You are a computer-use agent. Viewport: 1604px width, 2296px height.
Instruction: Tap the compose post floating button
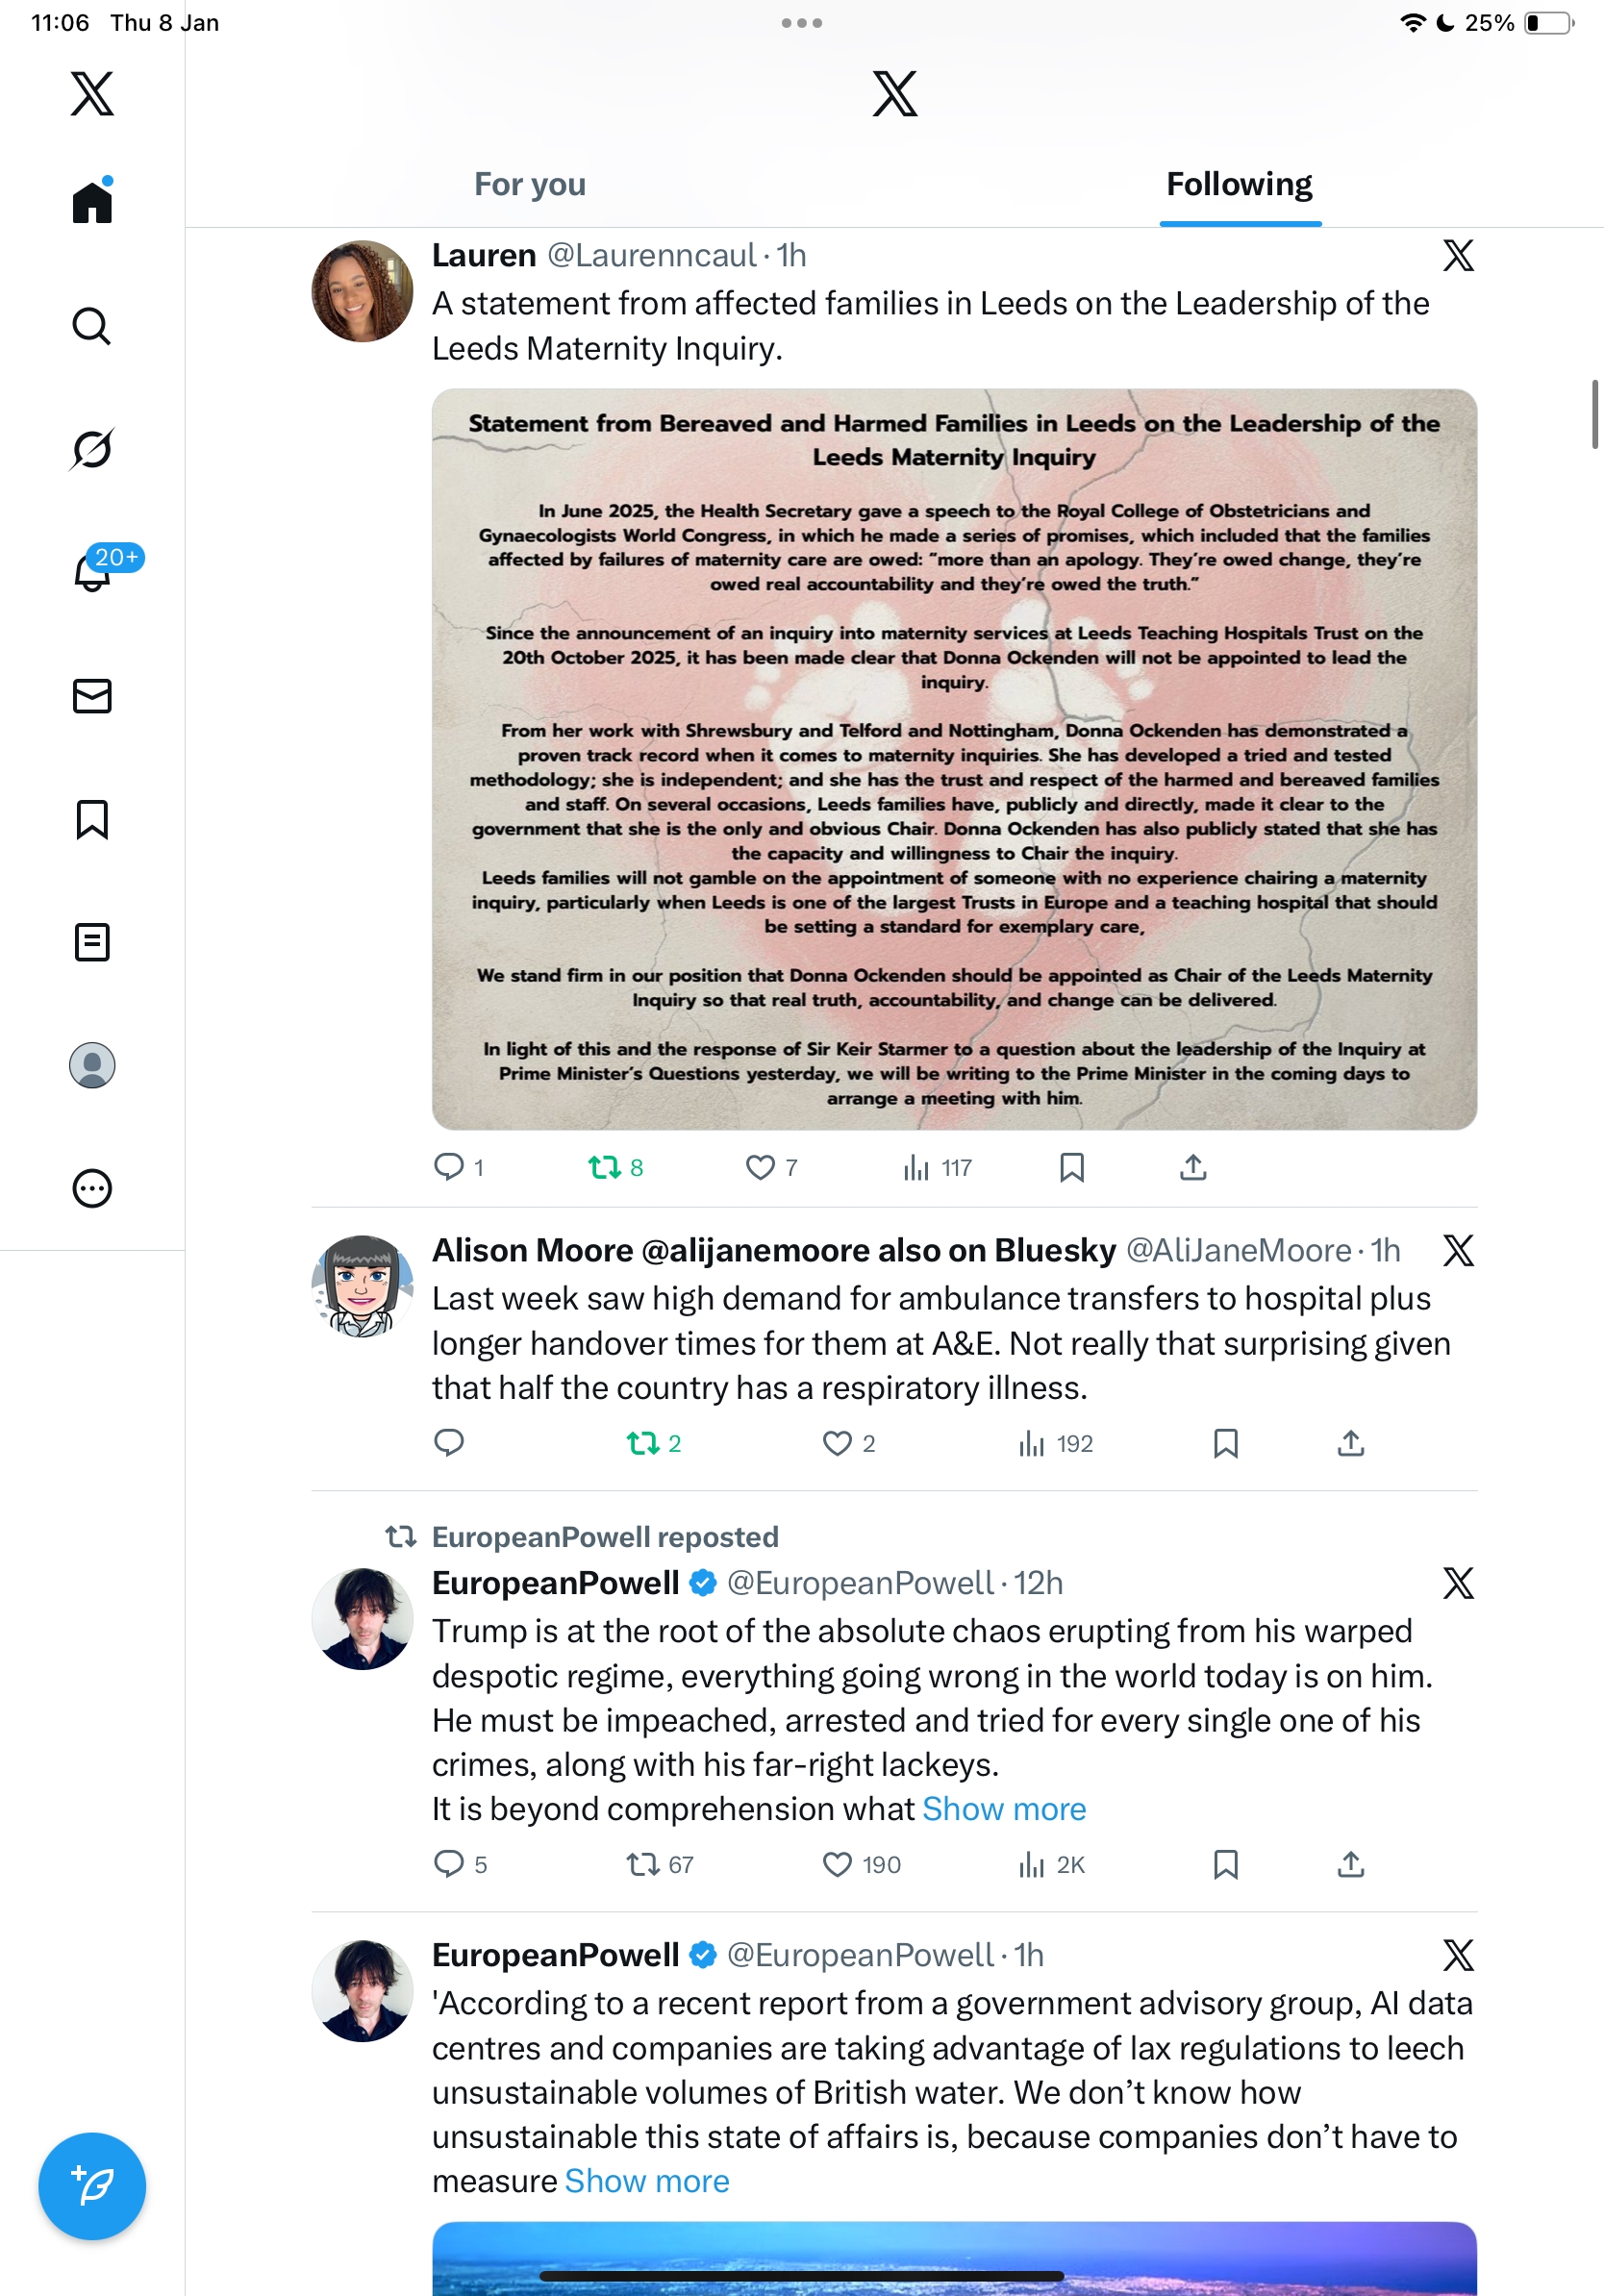92,2186
